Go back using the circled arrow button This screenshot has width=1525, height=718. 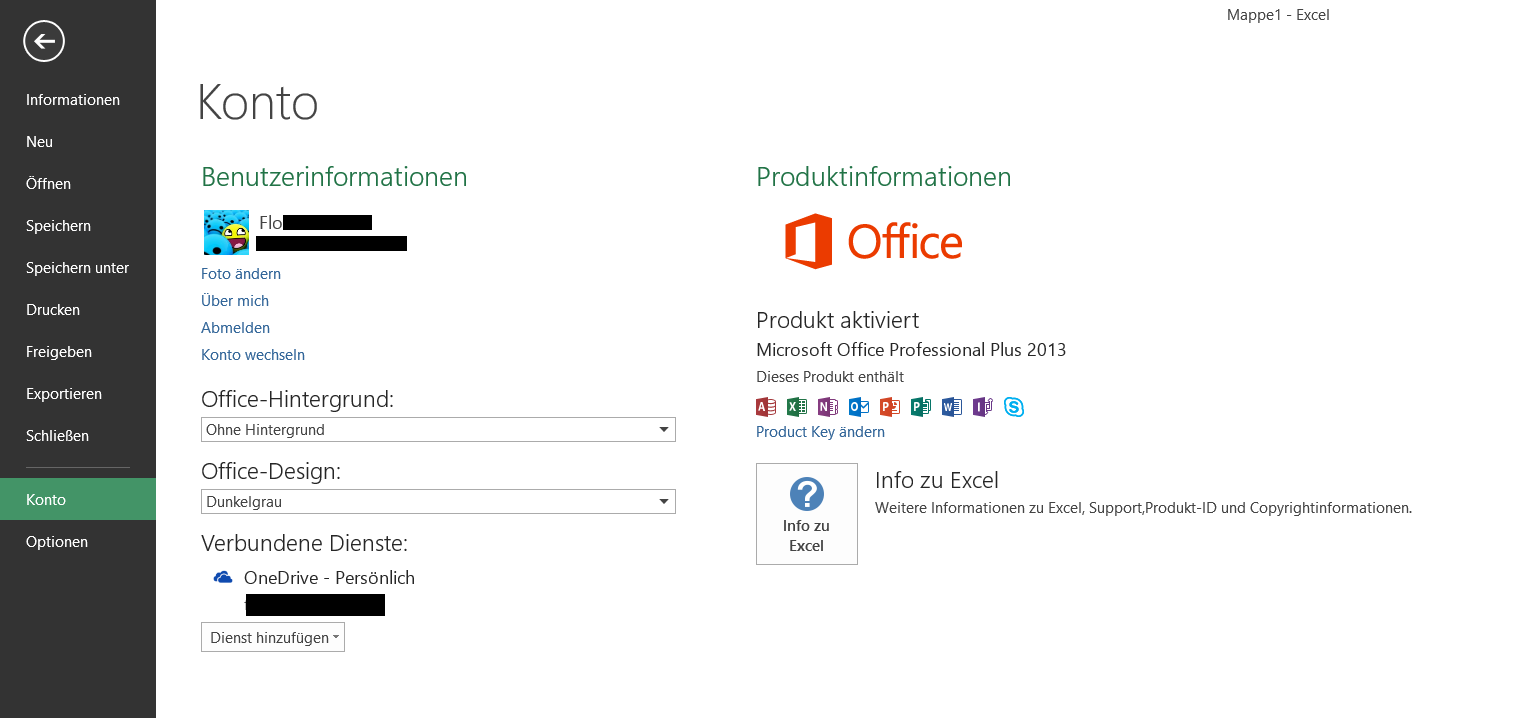pos(43,41)
